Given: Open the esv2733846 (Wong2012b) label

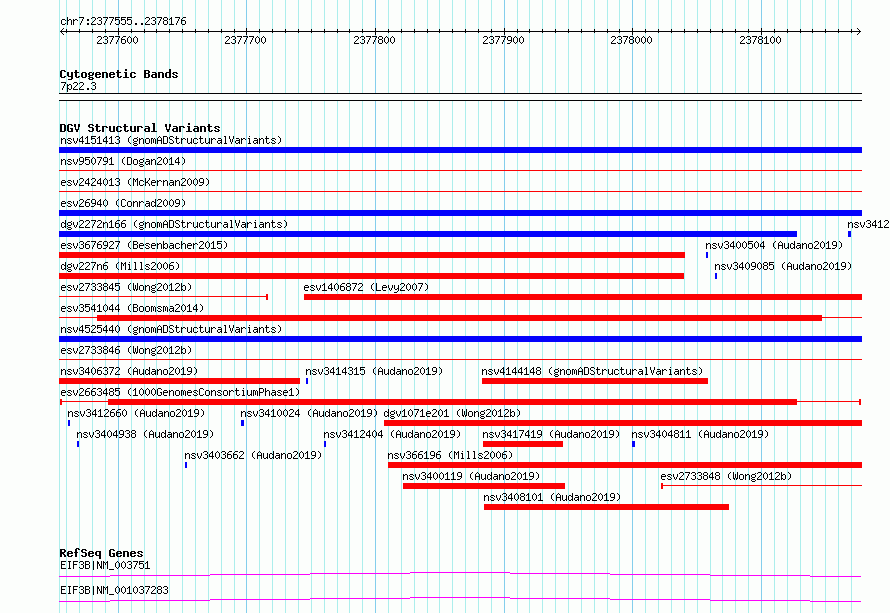Looking at the screenshot, I should pyautogui.click(x=126, y=350).
